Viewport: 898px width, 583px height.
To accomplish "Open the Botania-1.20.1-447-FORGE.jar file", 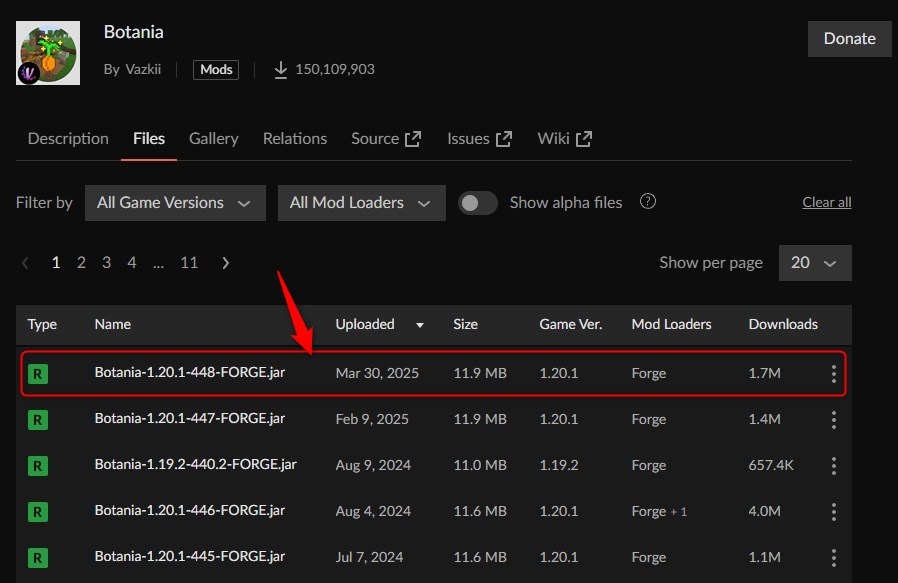I will tap(190, 419).
